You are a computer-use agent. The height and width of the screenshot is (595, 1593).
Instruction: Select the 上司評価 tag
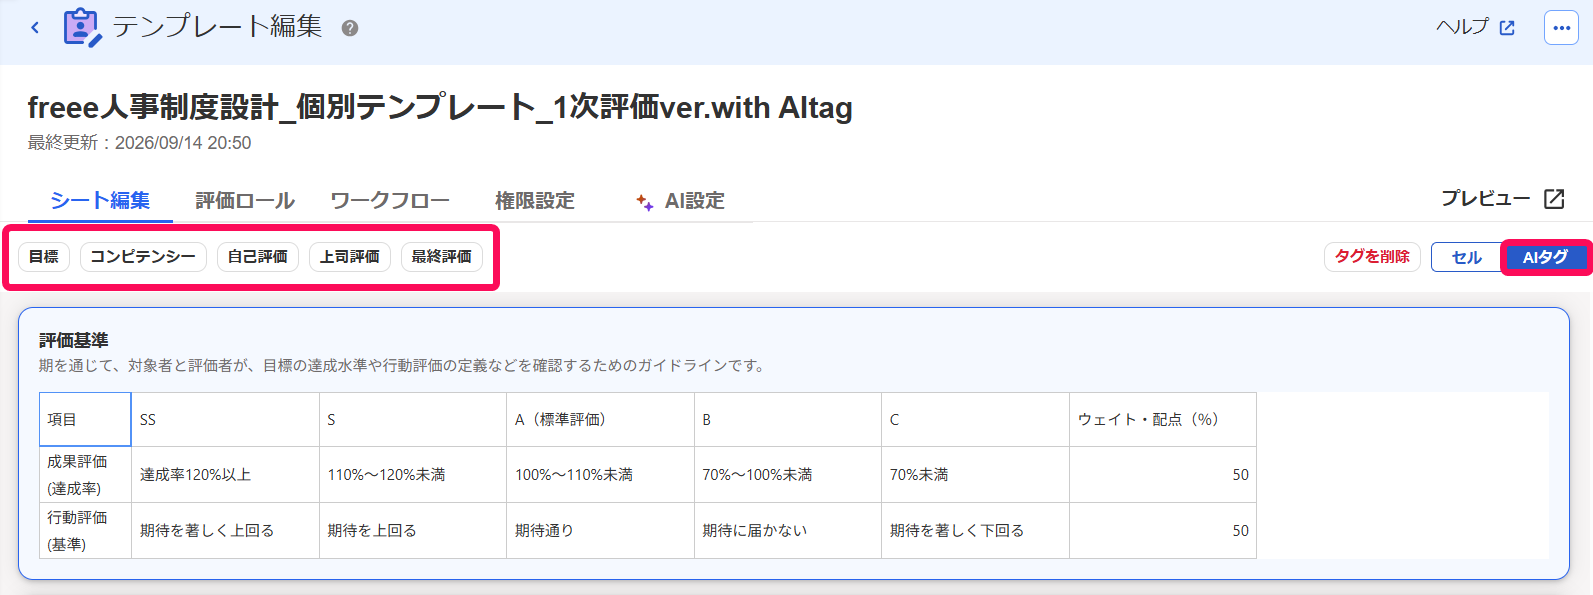[x=350, y=257]
